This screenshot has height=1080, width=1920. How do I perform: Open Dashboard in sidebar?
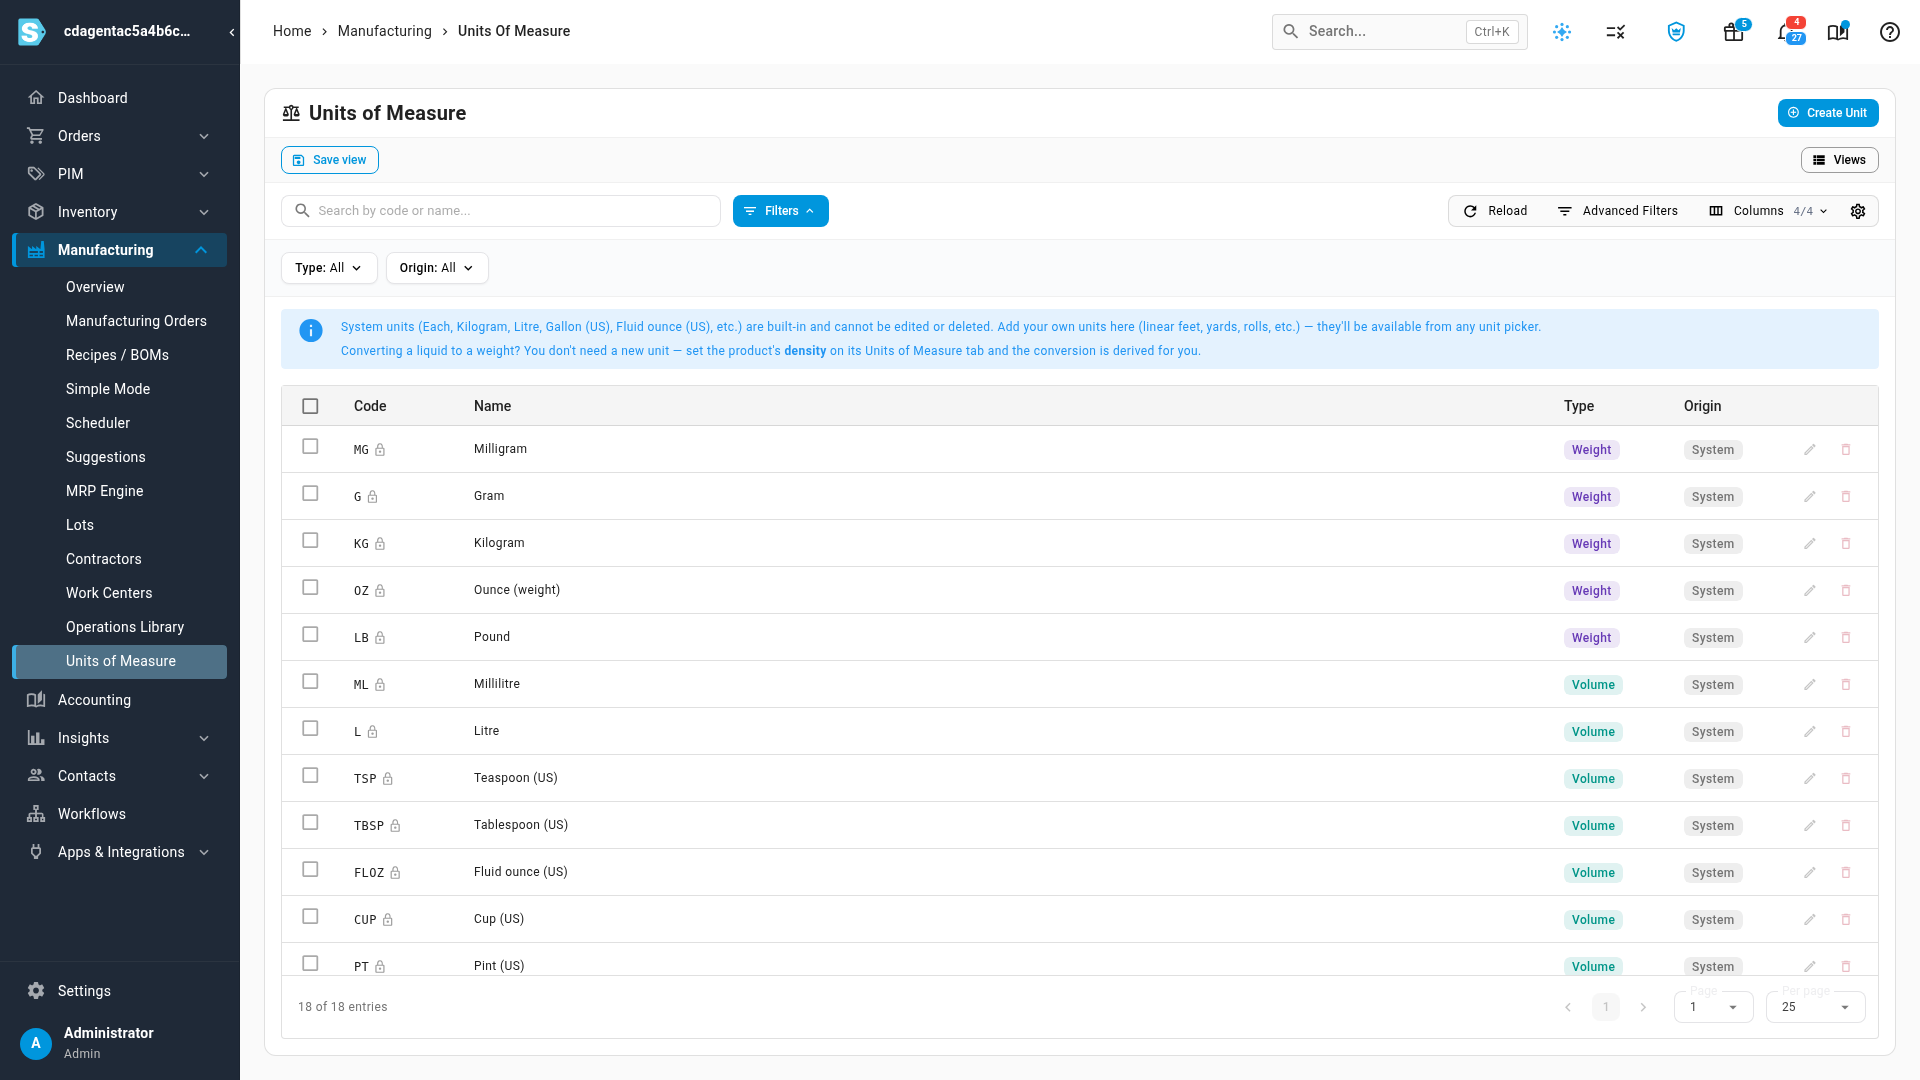[x=120, y=98]
